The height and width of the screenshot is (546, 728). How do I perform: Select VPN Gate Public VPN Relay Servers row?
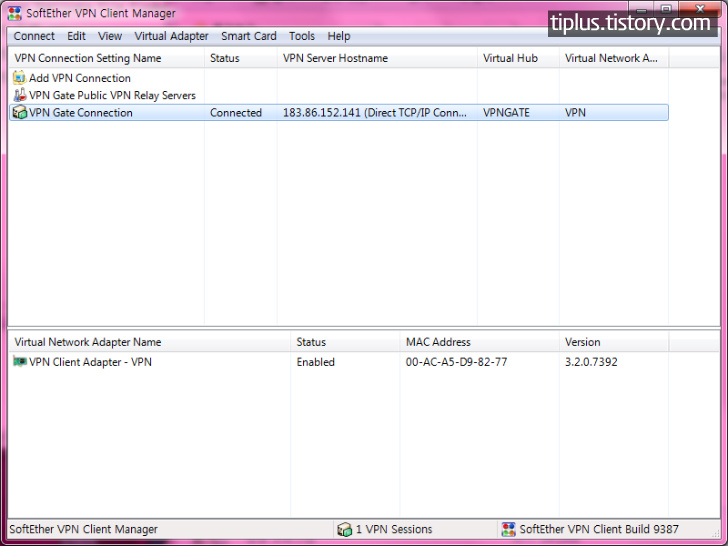338,95
